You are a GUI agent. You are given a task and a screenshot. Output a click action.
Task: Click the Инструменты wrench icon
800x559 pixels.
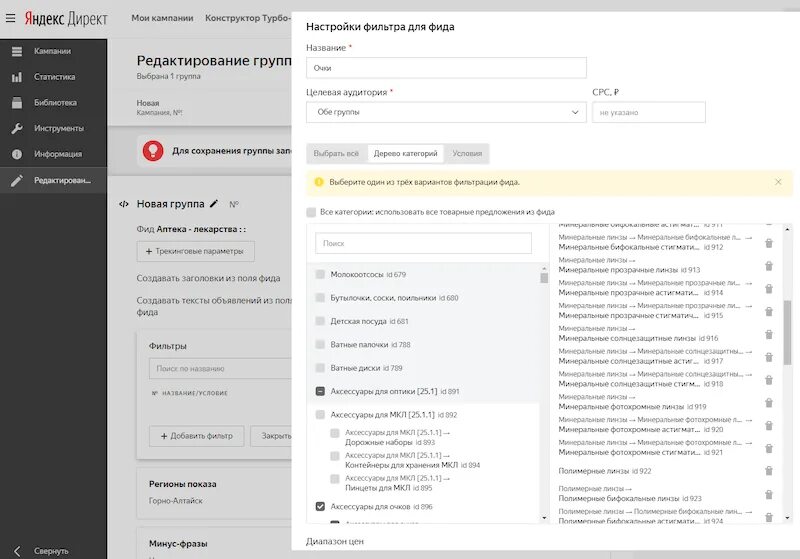[16, 129]
